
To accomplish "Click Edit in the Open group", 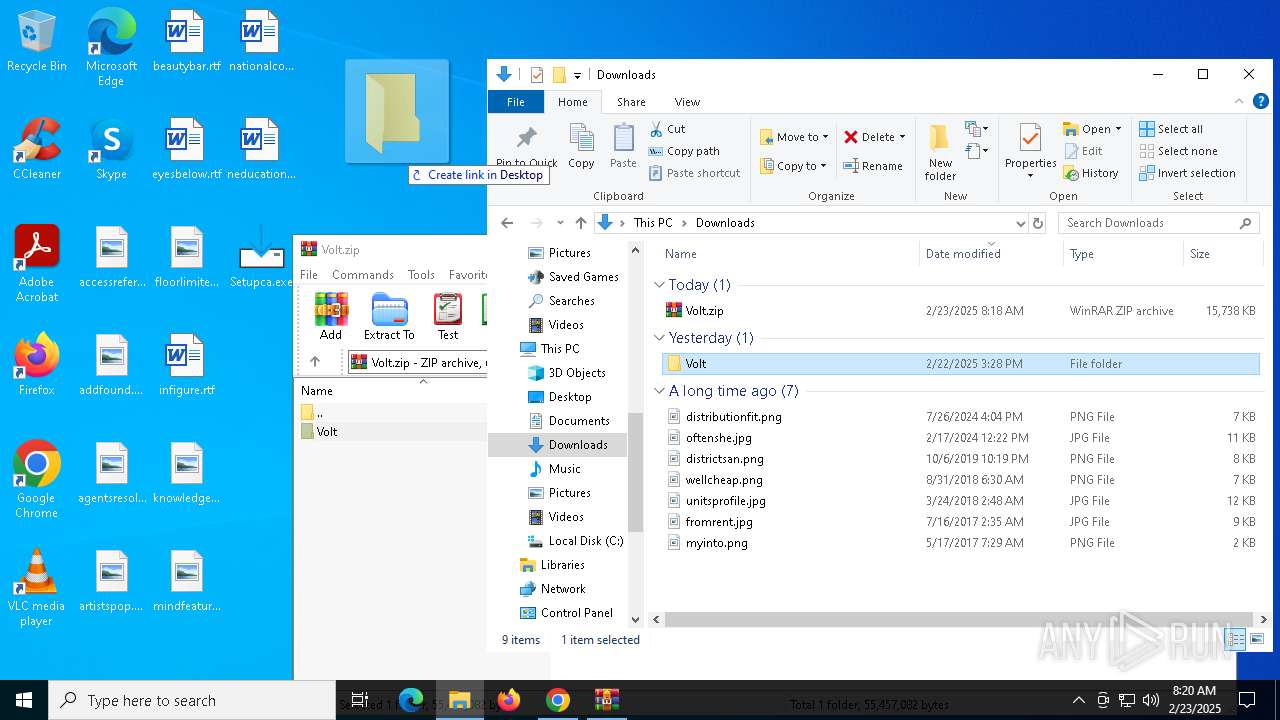I will pos(1083,151).
